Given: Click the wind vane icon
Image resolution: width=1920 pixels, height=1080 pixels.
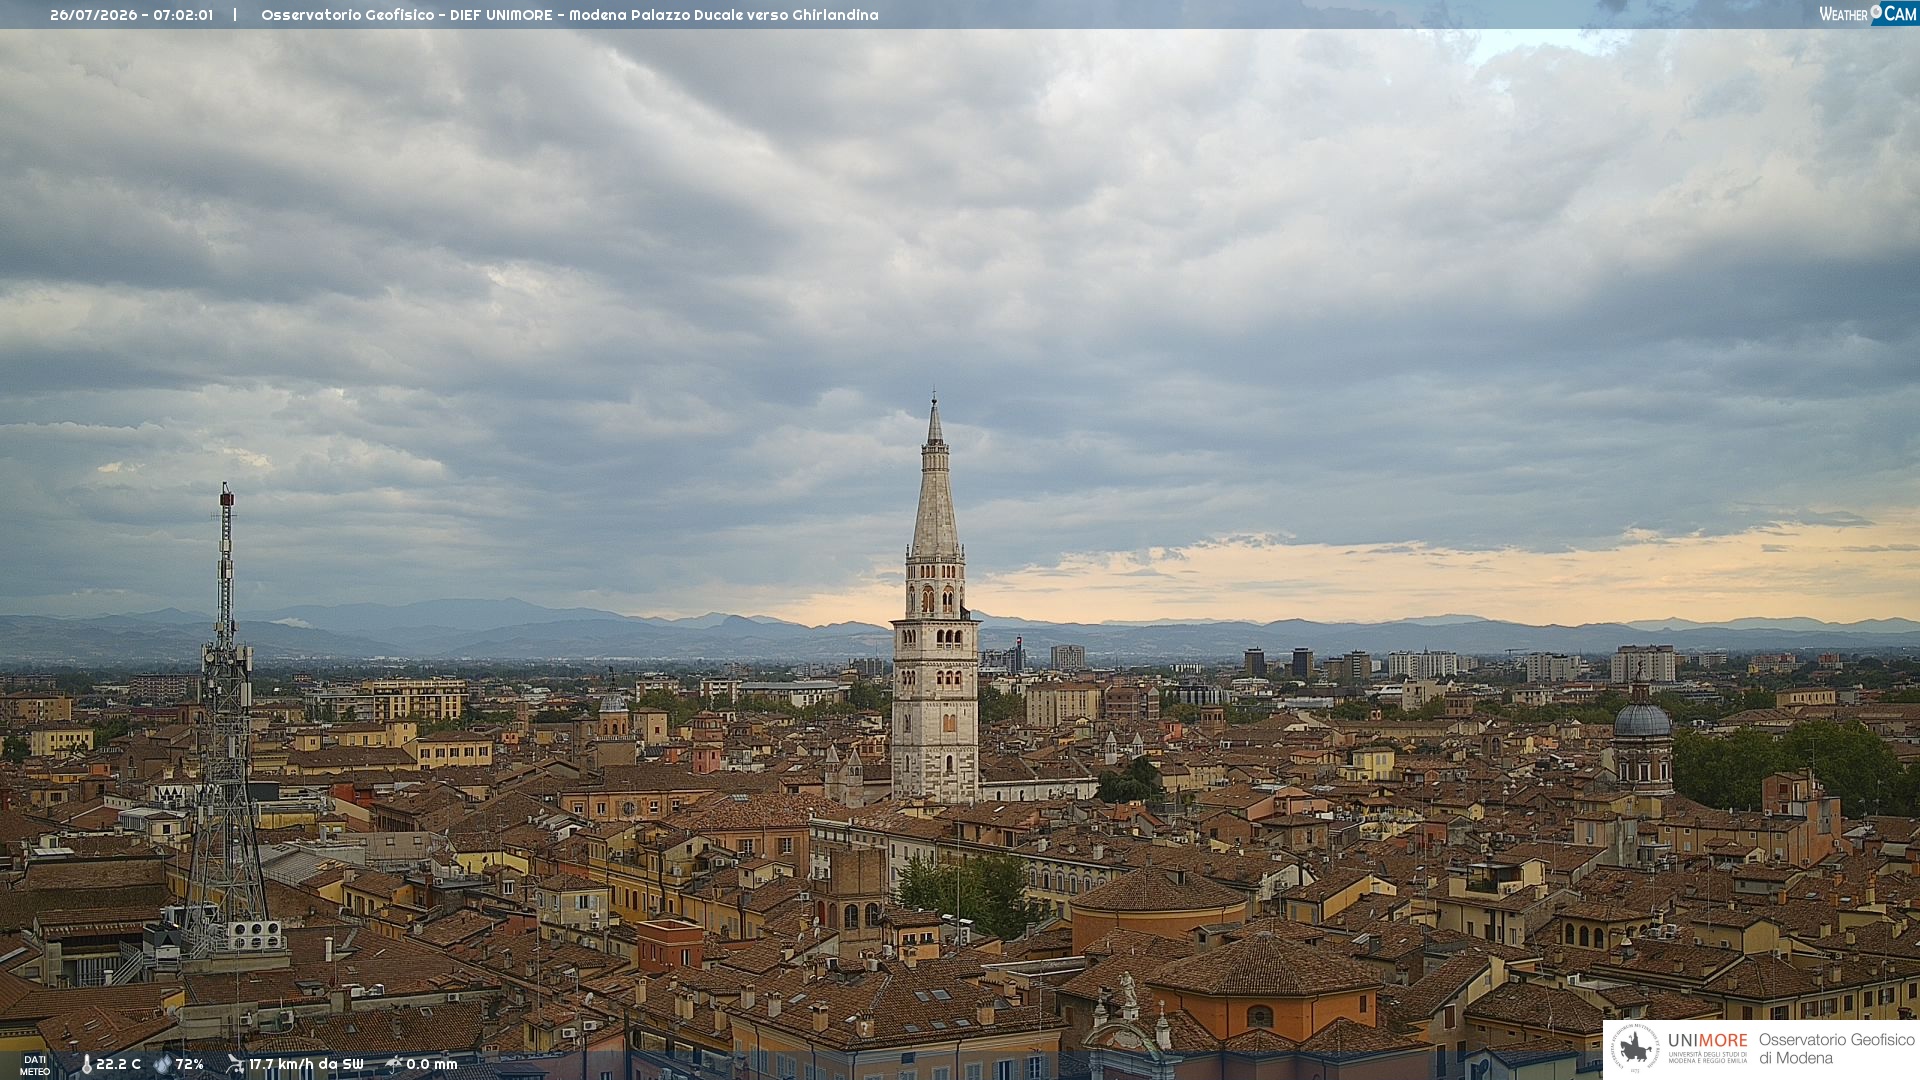Looking at the screenshot, I should pos(235,1065).
